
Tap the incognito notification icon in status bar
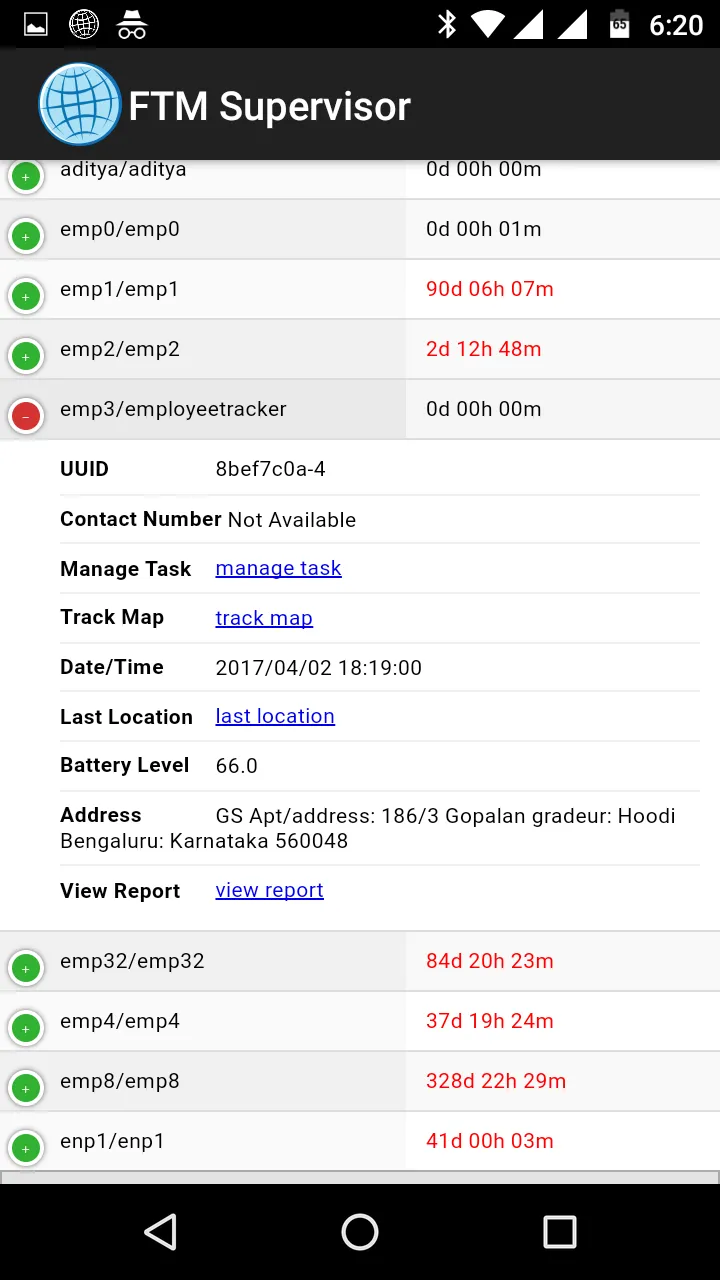132,25
